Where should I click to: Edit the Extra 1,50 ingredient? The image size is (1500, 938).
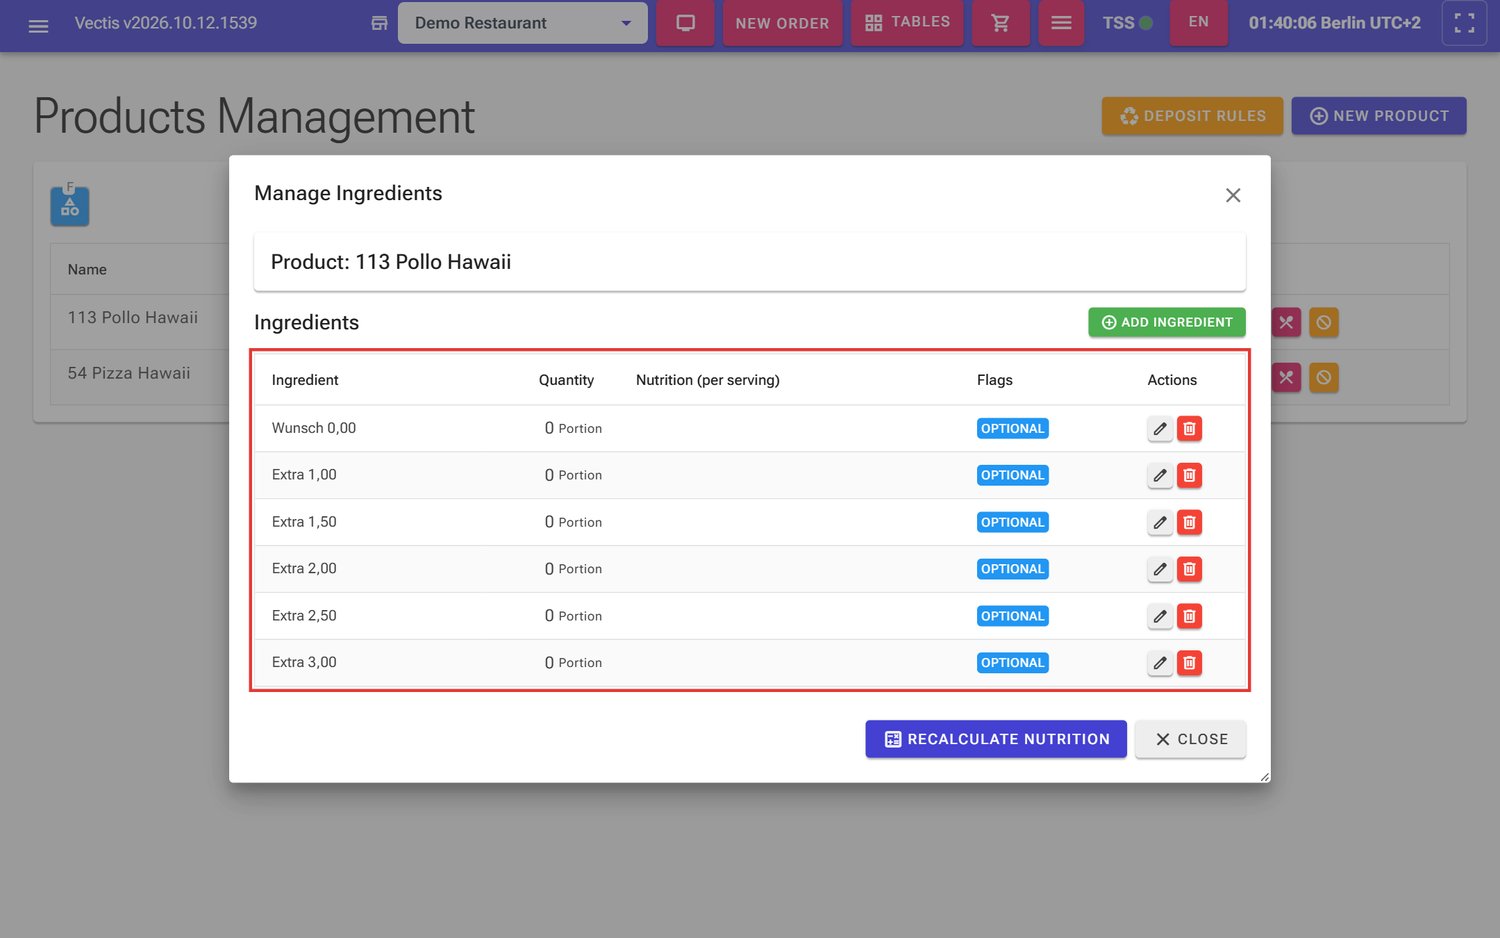tap(1160, 522)
